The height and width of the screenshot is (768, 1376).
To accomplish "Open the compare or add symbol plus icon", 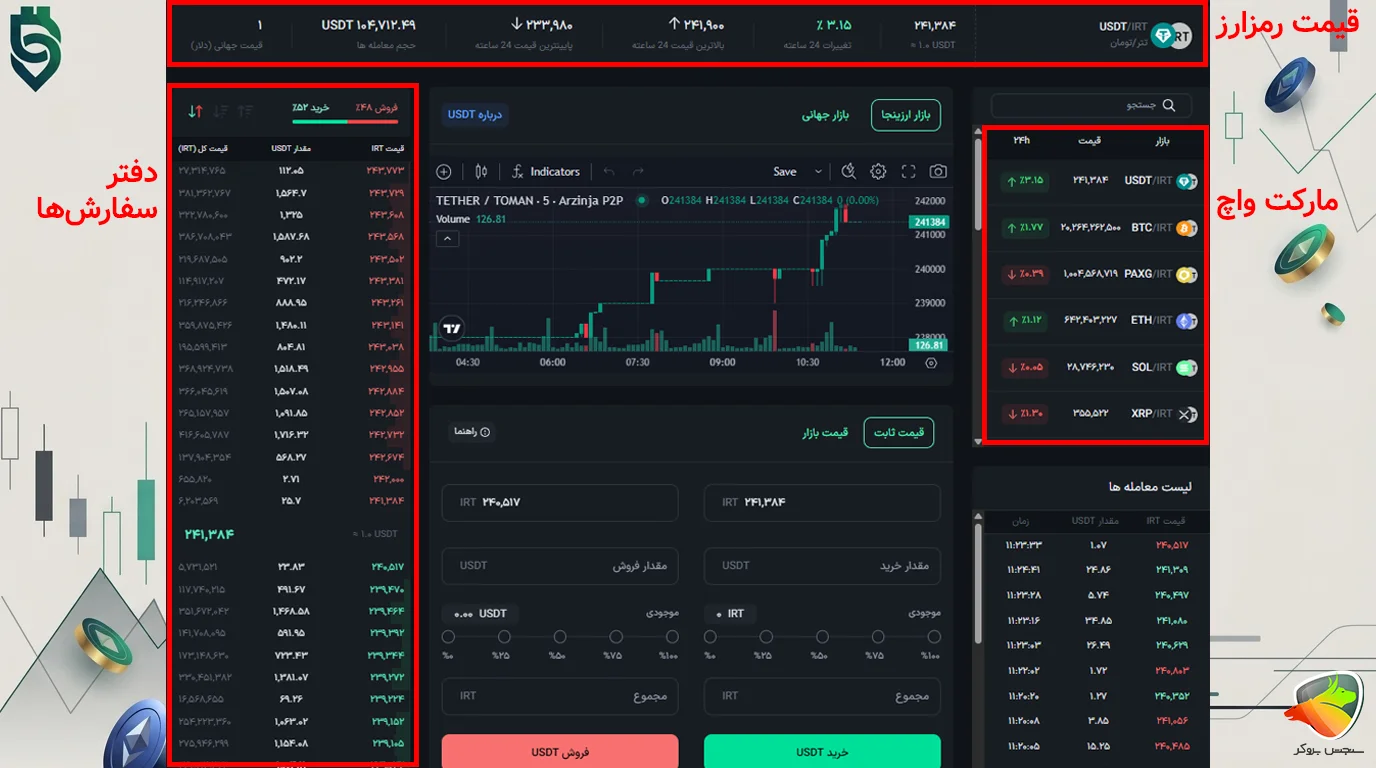I will coord(444,172).
